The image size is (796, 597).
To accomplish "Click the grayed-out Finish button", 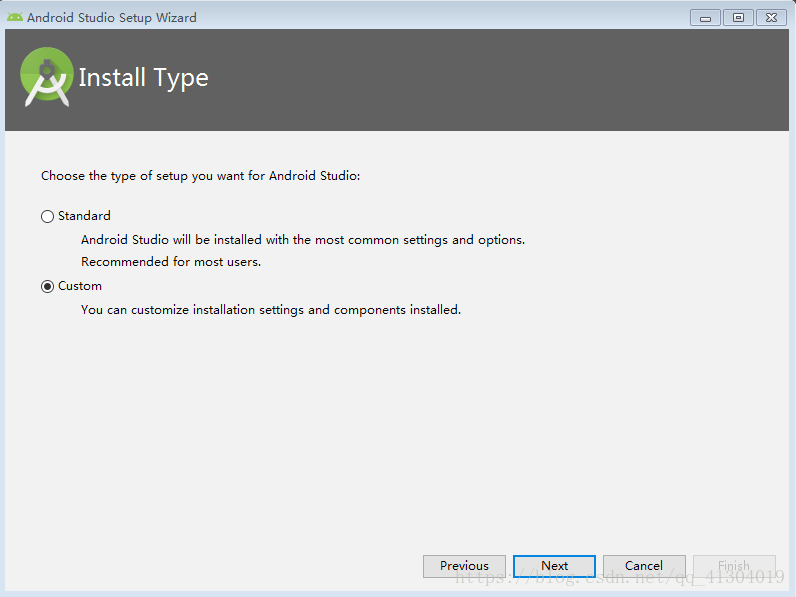I will (x=734, y=566).
